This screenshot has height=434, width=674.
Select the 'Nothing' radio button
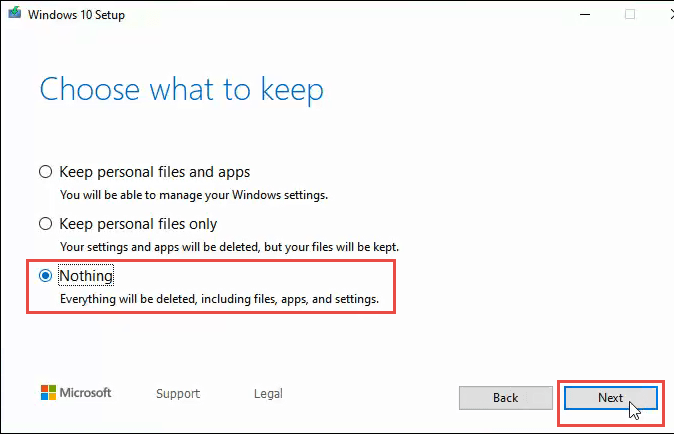[45, 275]
